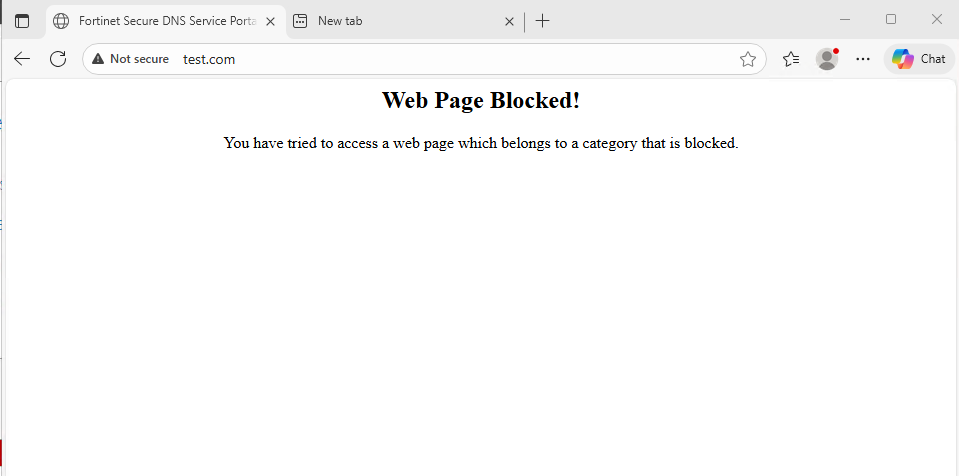Maximize the browser window
Viewport: 959px width, 476px height.
[x=890, y=20]
